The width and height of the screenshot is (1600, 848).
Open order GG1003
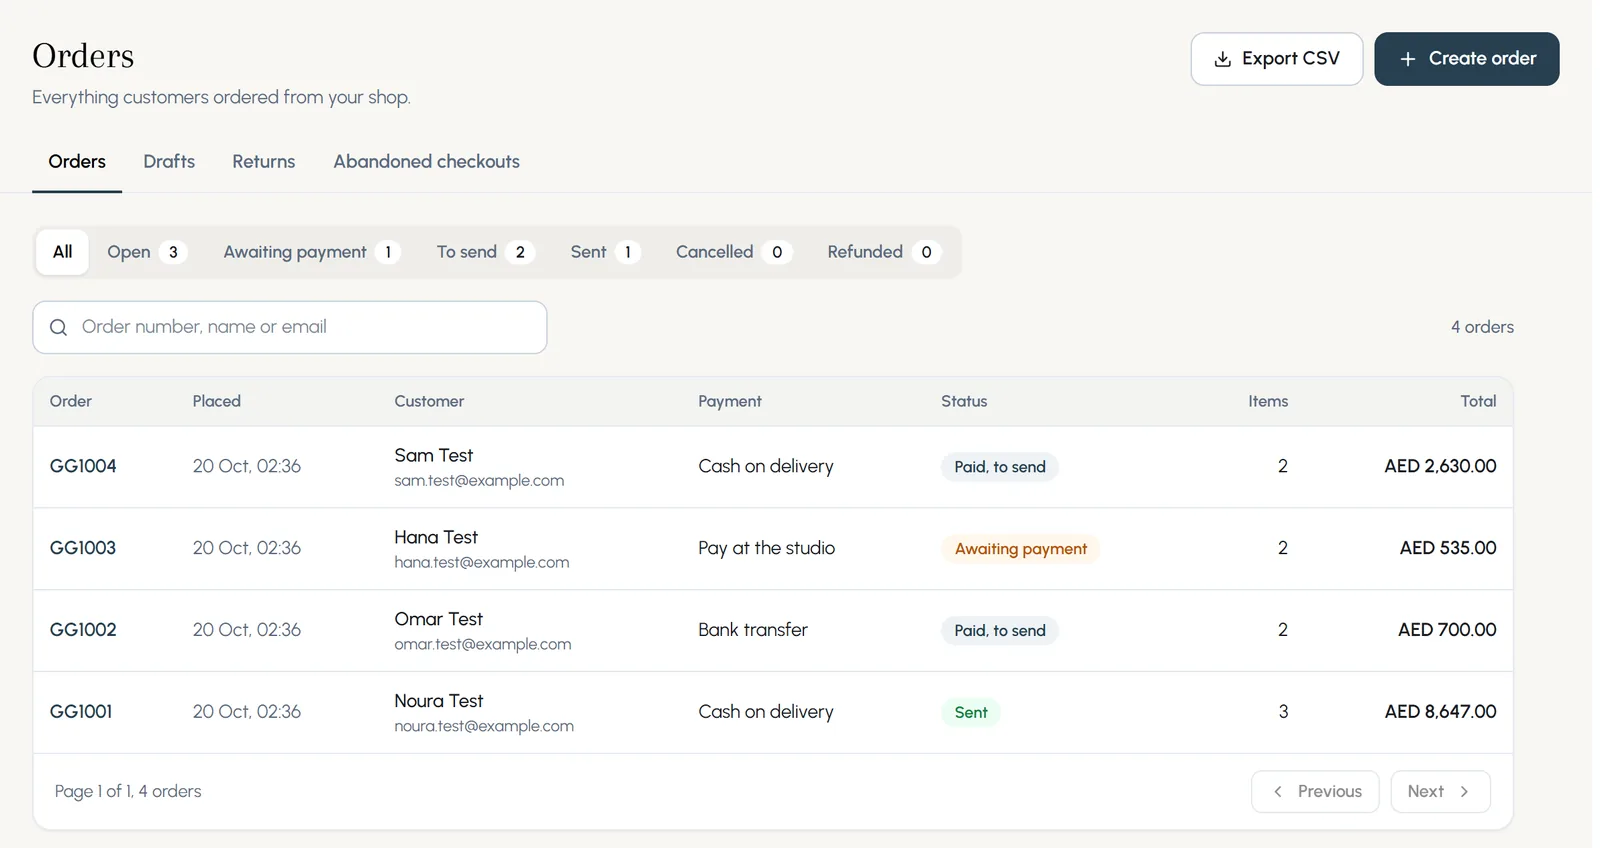pos(83,548)
